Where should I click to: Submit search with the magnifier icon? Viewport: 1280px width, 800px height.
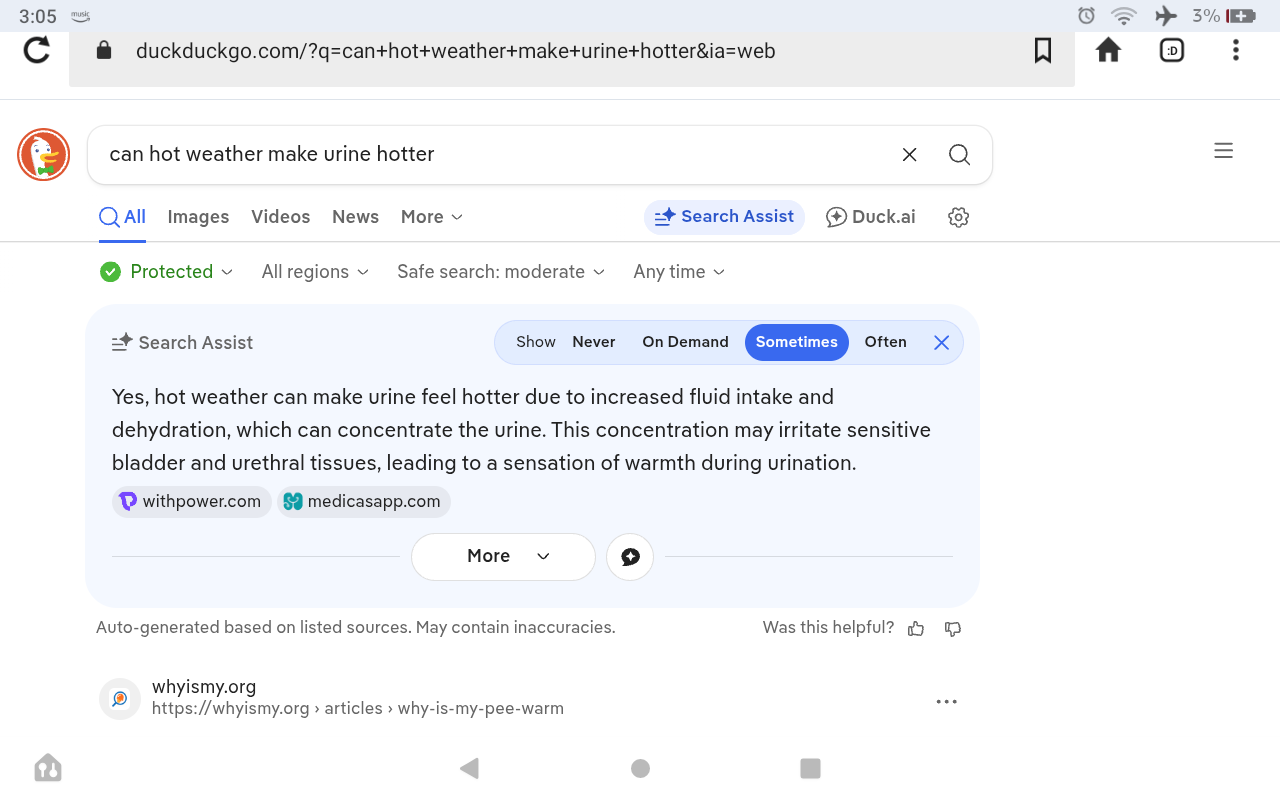coord(959,155)
